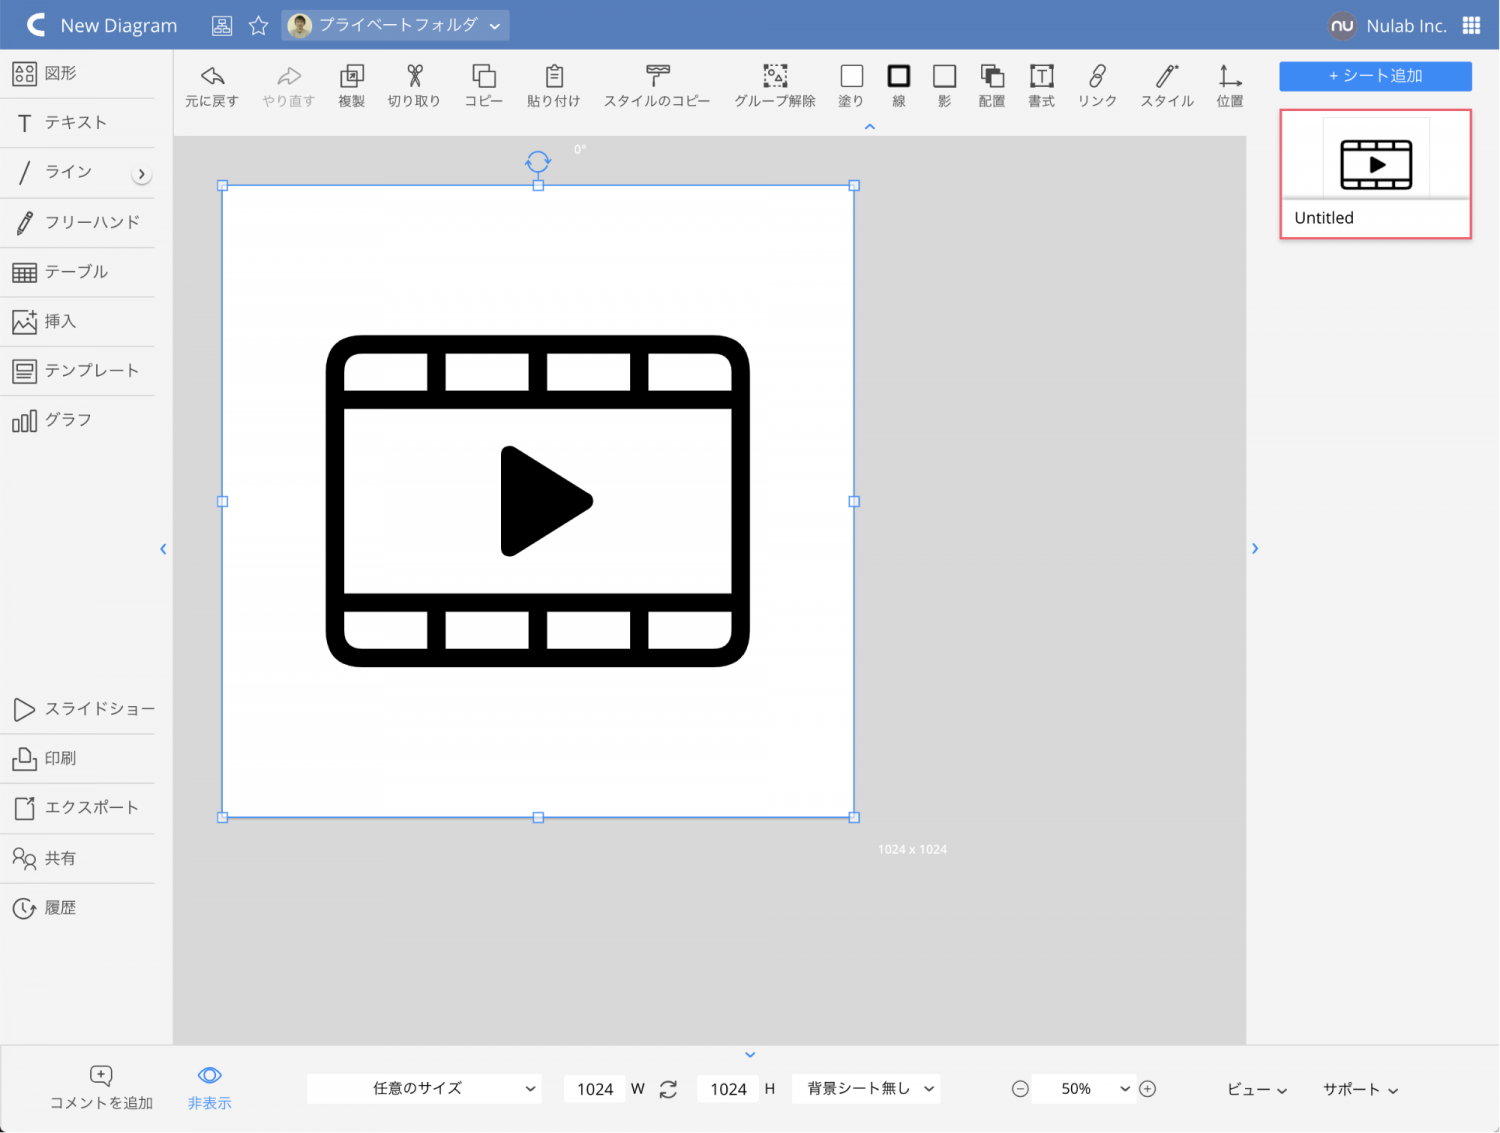Toggle comments visibility with the eye icon
The image size is (1500, 1133).
209,1076
